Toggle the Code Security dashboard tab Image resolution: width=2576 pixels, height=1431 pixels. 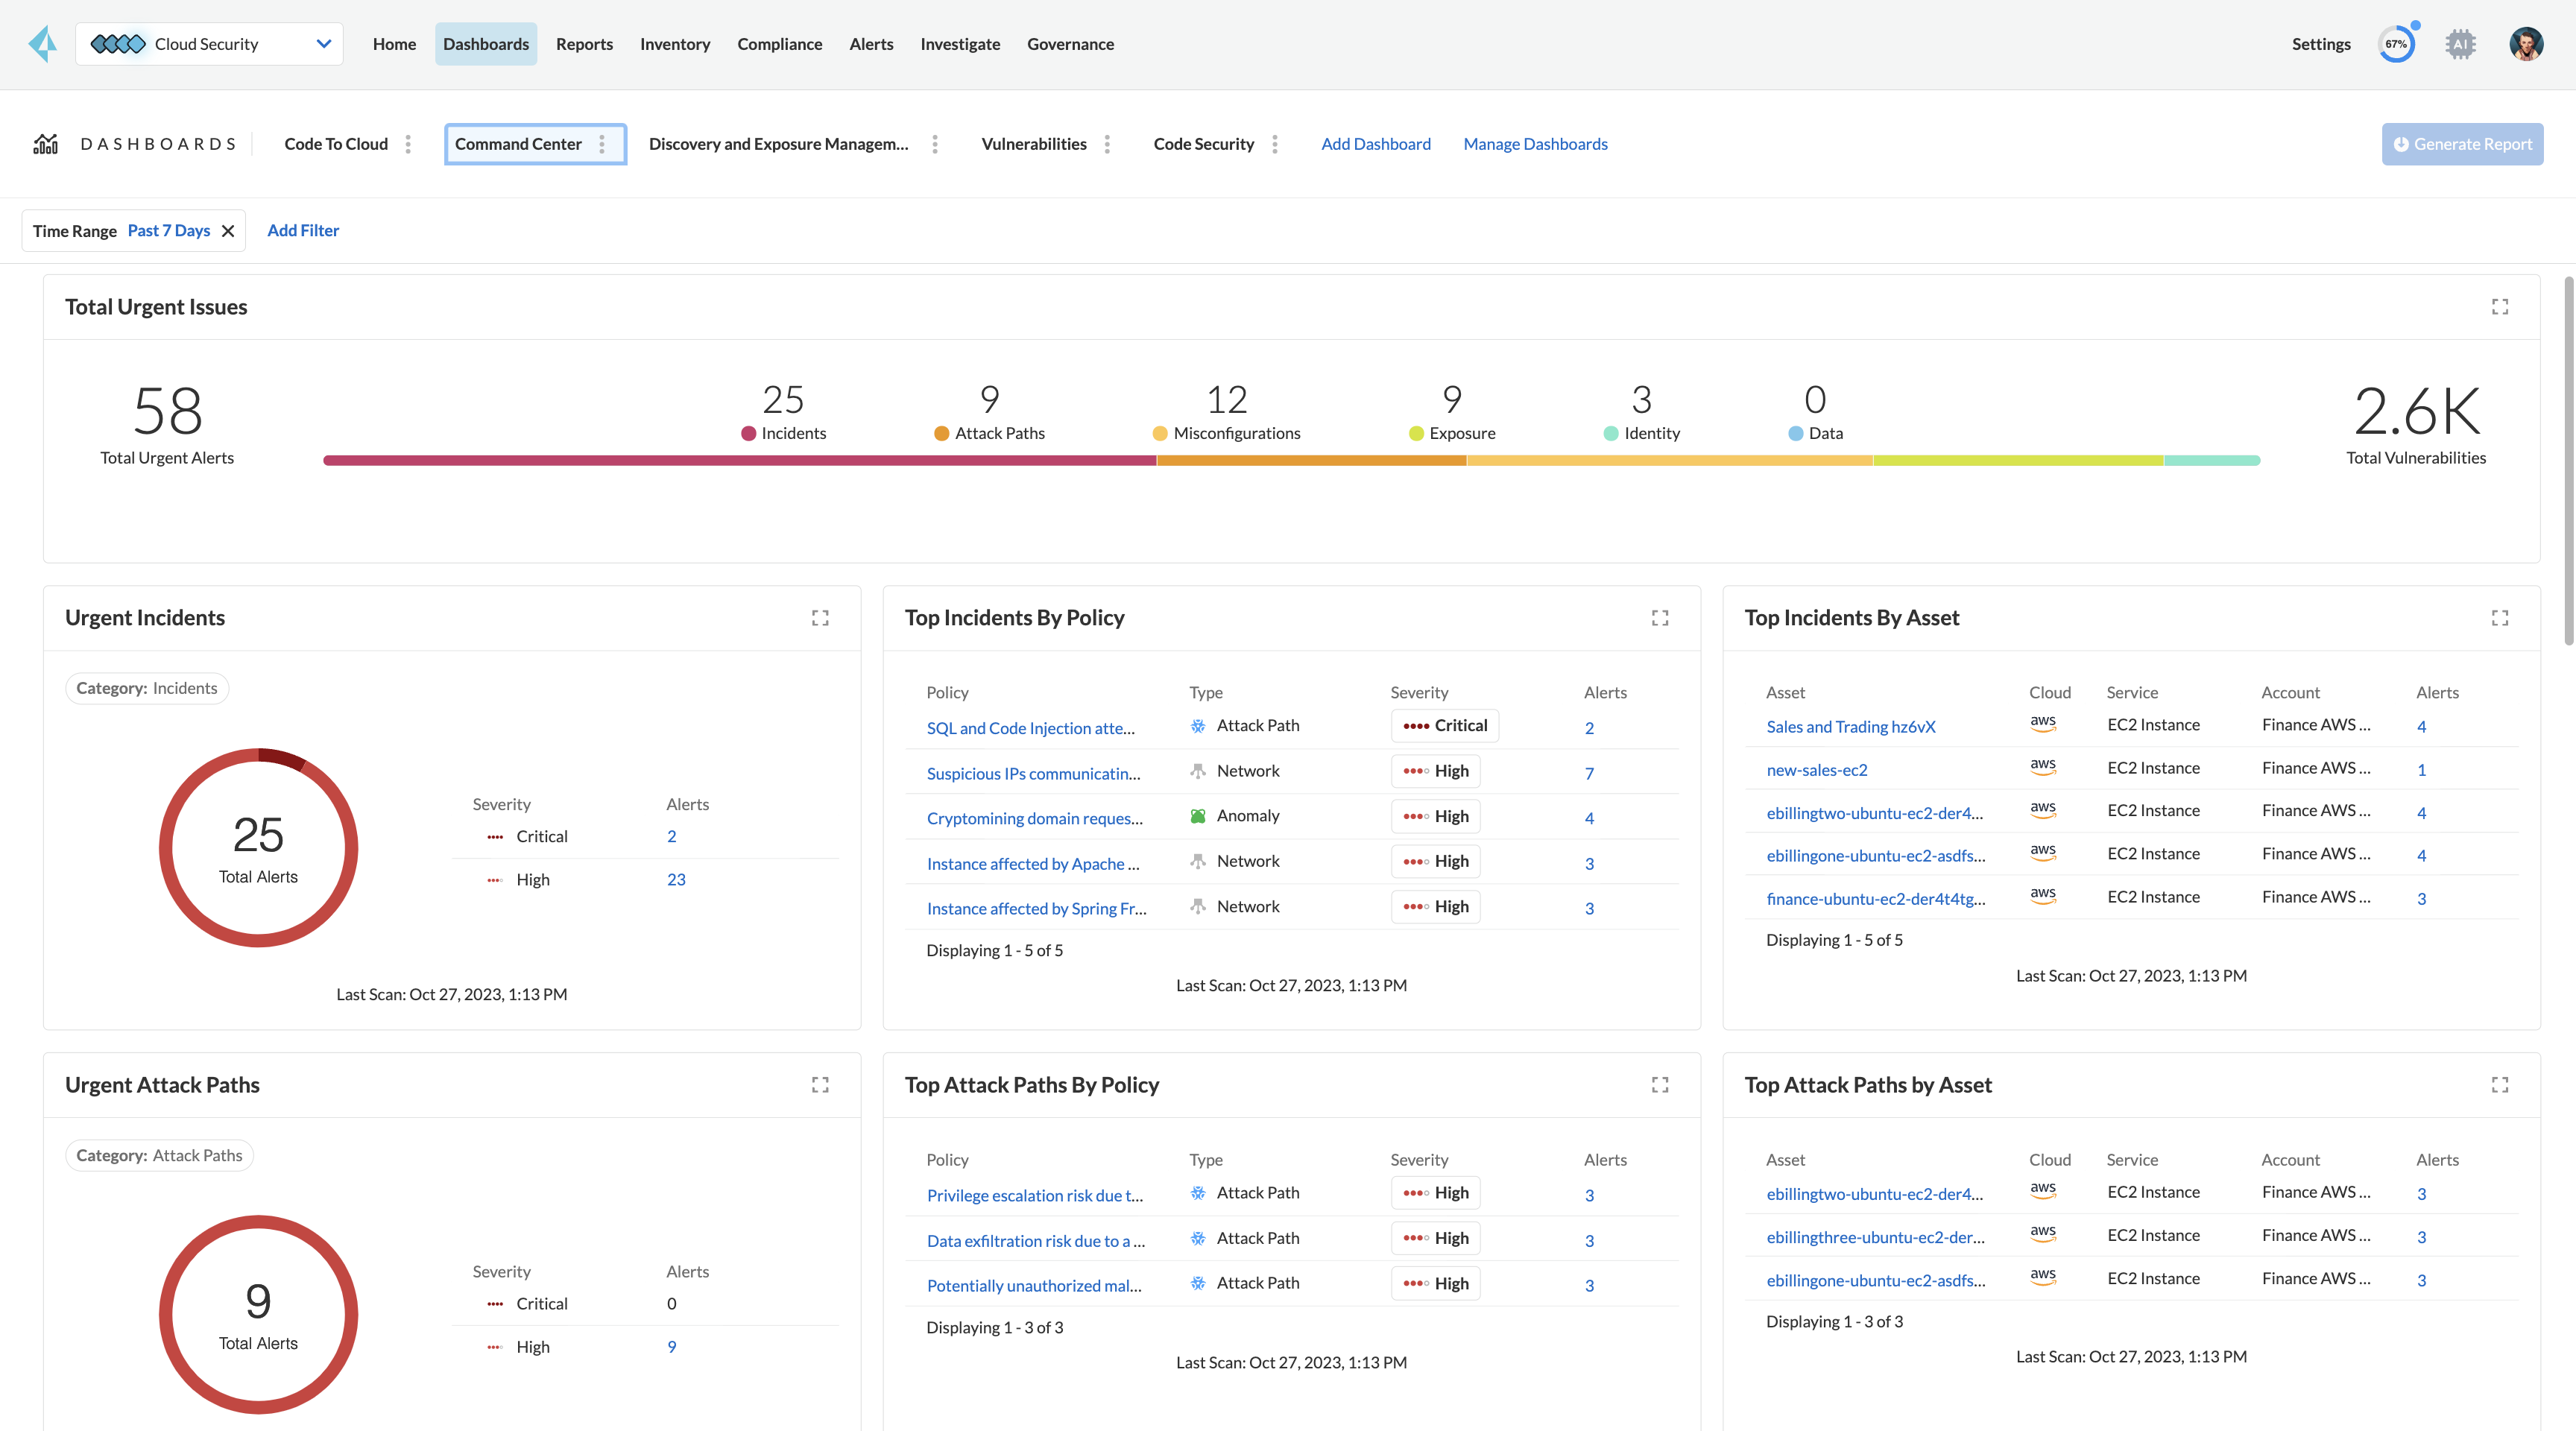coord(1204,143)
